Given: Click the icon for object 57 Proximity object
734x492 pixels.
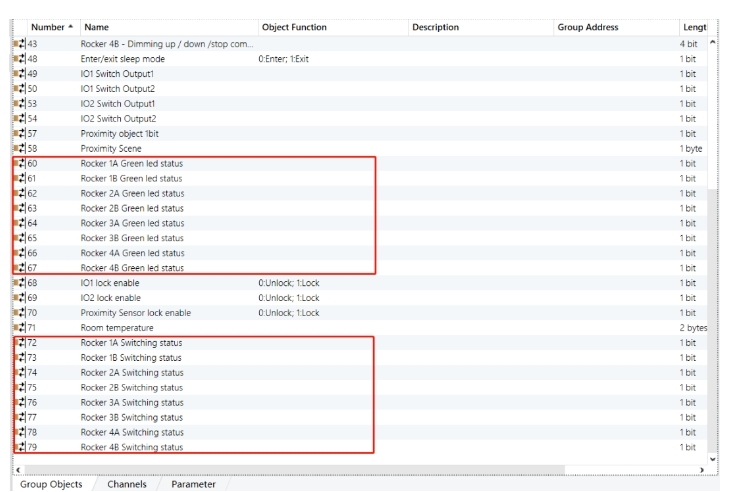Looking at the screenshot, I should tap(19, 134).
